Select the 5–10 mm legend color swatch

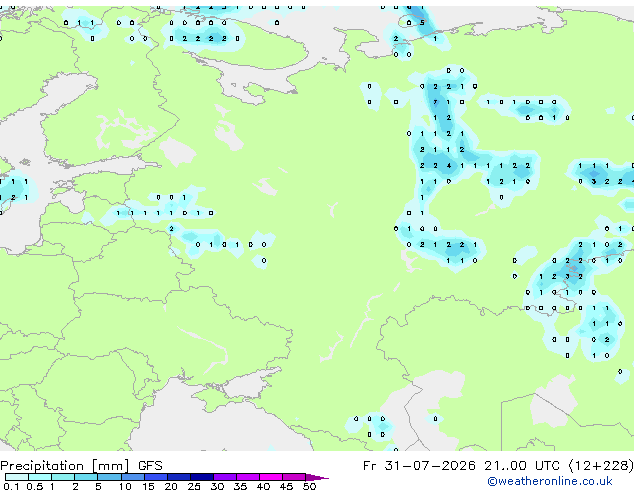(109, 477)
